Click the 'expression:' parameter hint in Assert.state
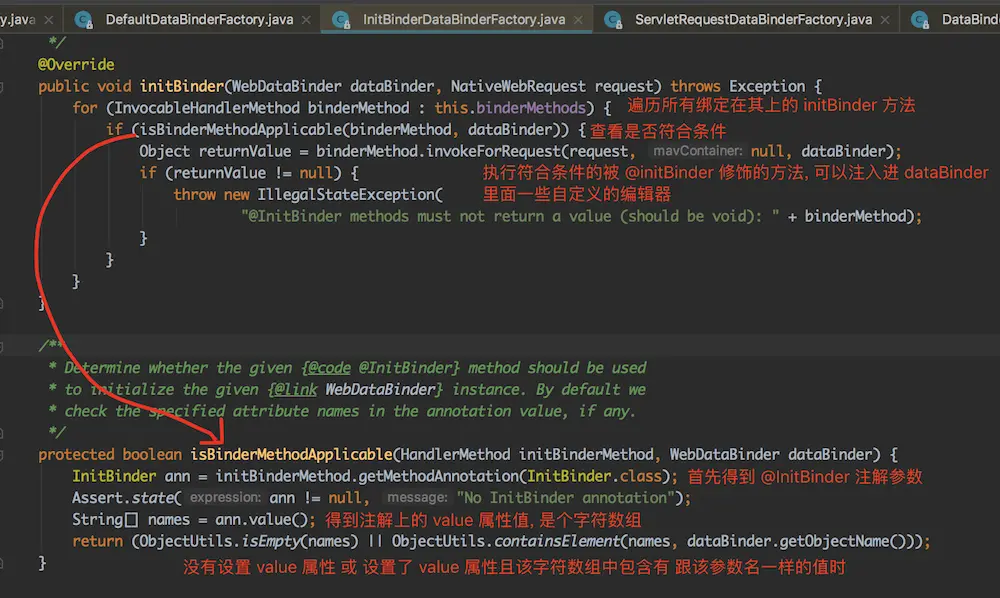Screen dimensions: 1000x598 (225, 498)
